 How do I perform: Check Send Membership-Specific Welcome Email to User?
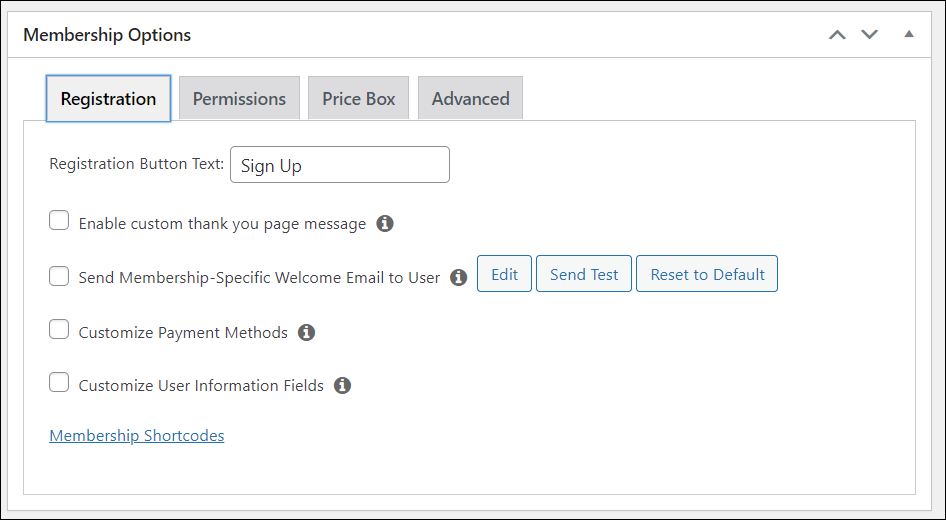60,276
